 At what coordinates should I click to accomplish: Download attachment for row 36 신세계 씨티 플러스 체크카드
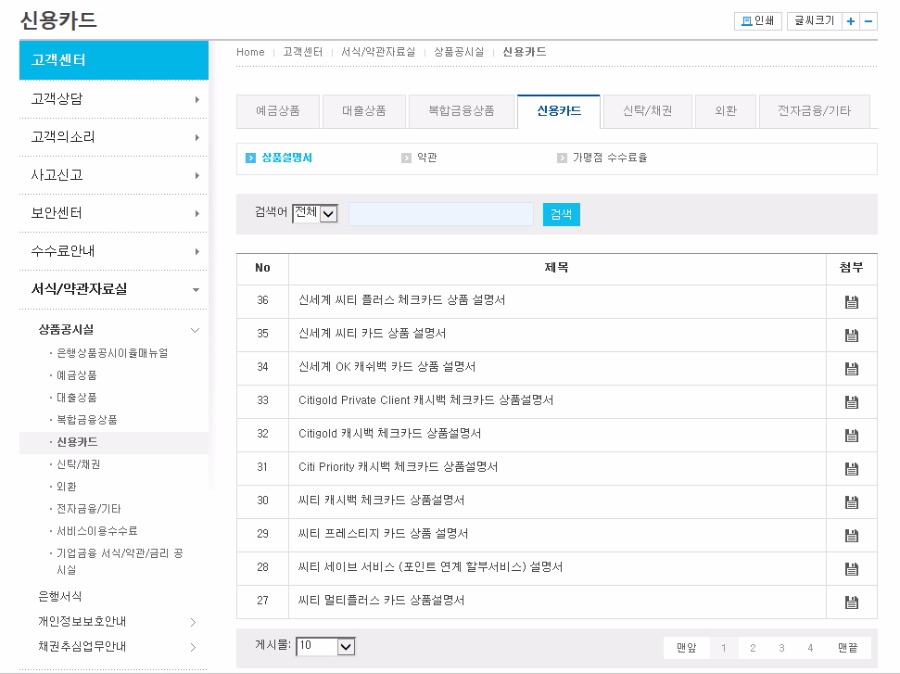pos(851,302)
